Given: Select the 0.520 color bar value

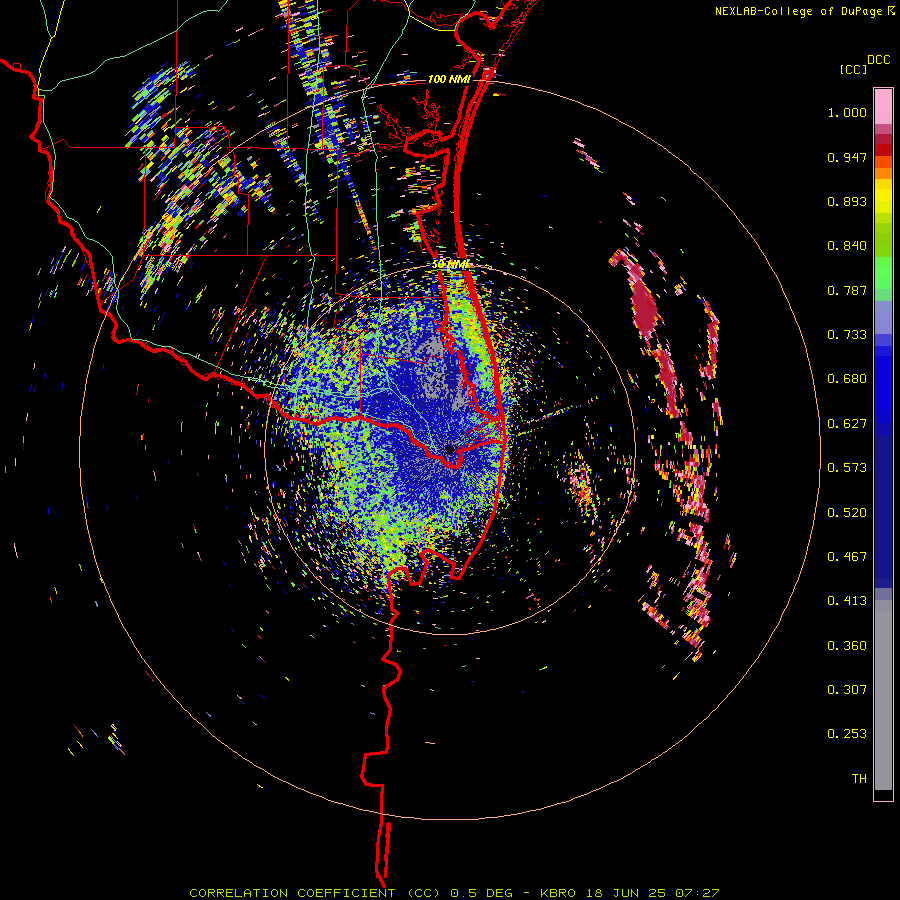Looking at the screenshot, I should 847,513.
